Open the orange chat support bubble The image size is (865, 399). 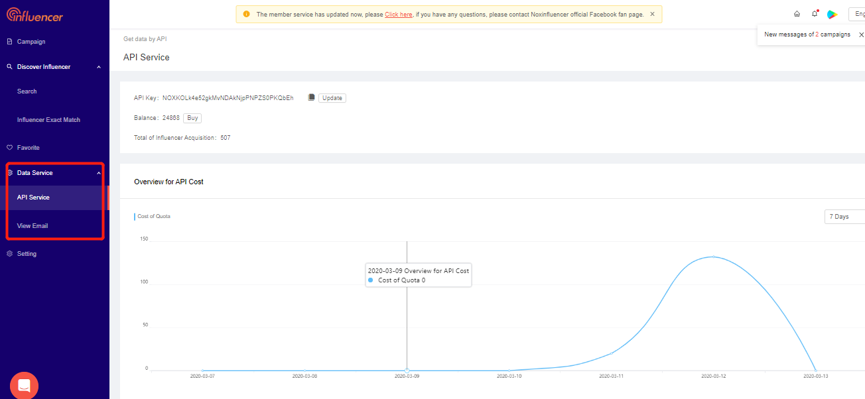point(24,385)
